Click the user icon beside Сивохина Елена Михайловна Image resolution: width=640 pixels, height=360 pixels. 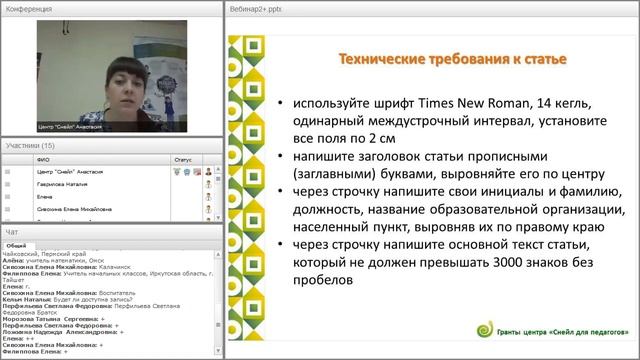coord(209,209)
